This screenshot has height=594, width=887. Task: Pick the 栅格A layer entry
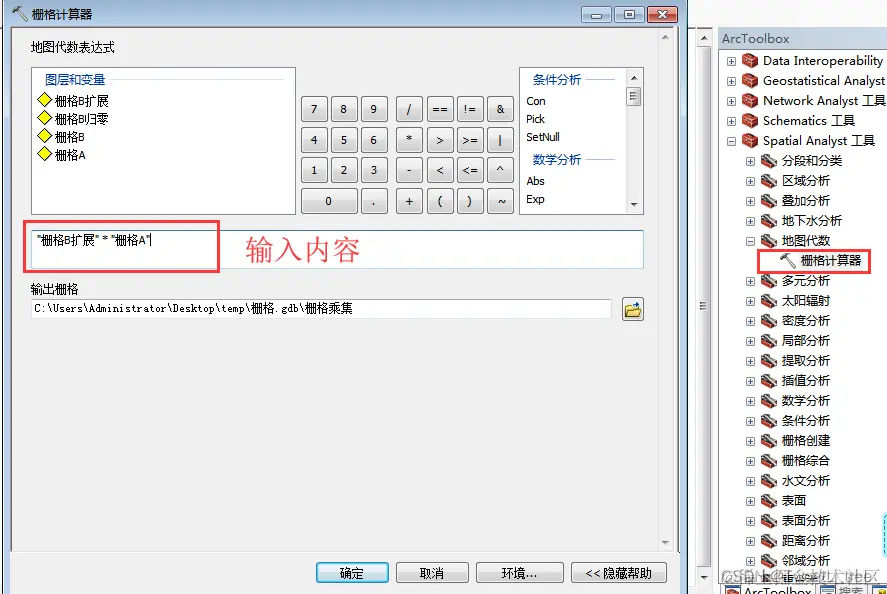(x=61, y=155)
